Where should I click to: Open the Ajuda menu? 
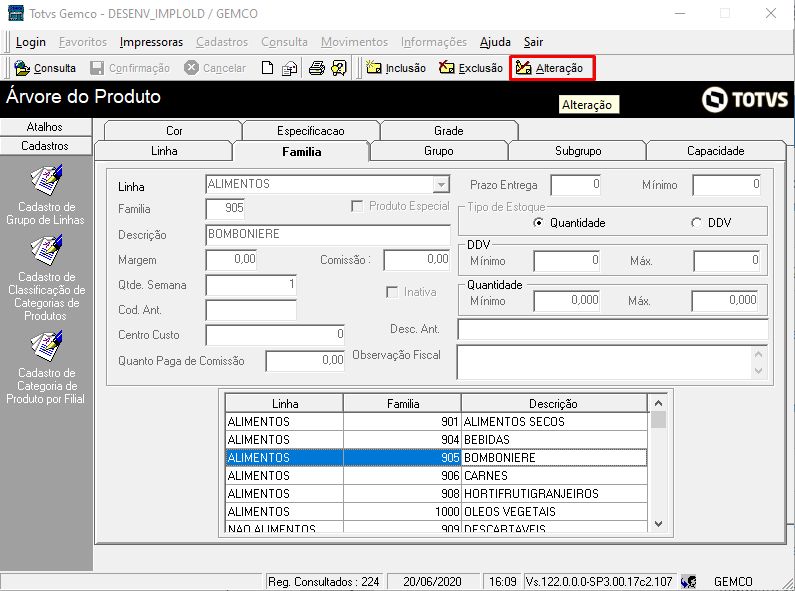495,42
